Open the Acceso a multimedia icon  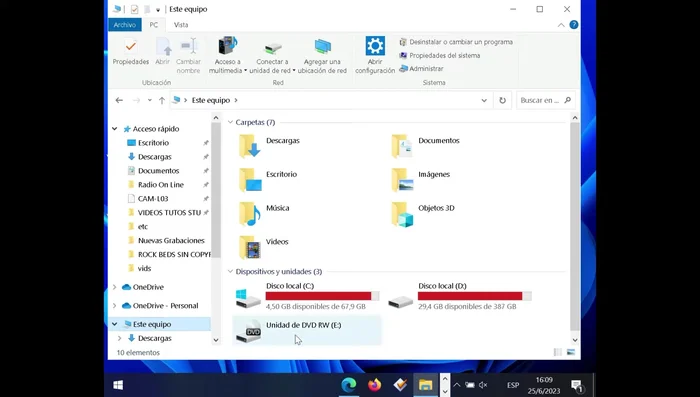pos(227,46)
